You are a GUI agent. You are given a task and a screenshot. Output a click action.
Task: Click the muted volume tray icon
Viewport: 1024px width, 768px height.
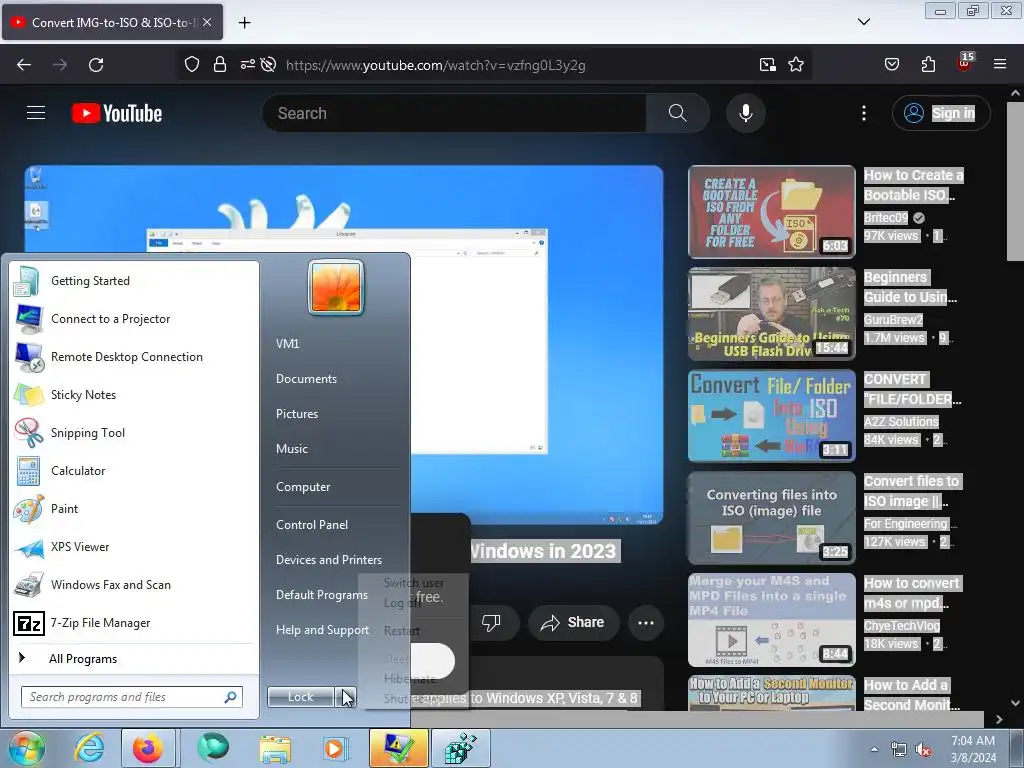coord(923,750)
